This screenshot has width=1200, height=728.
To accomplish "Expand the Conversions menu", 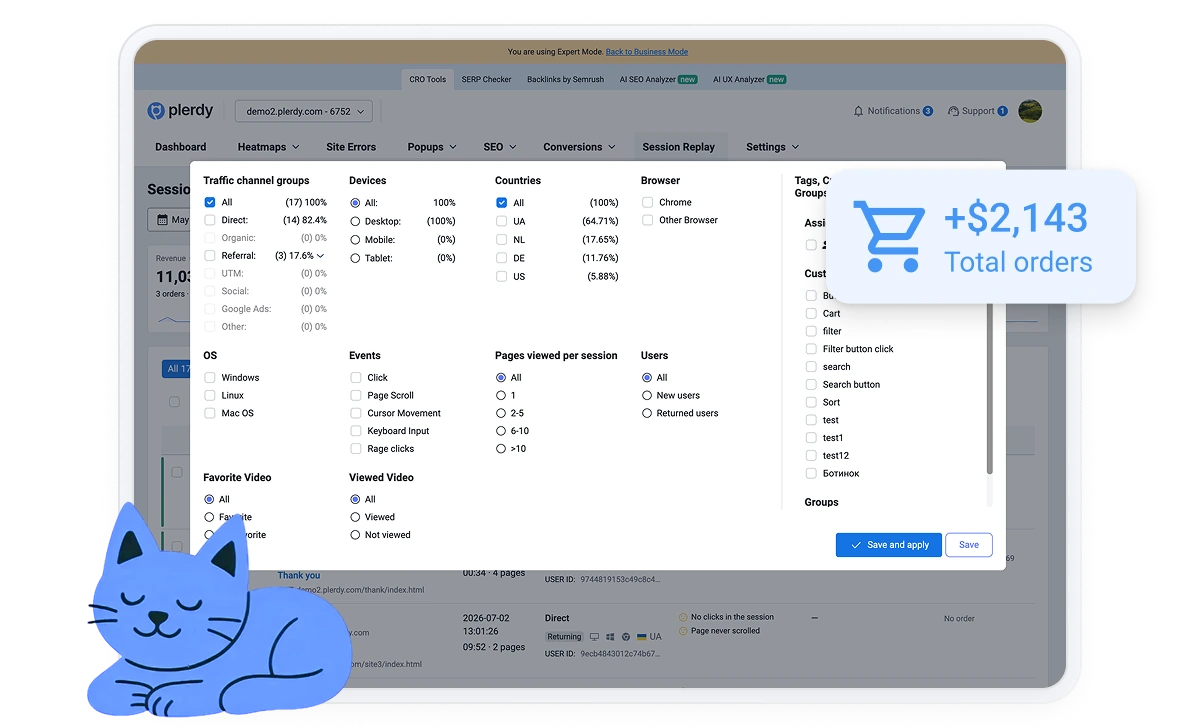I will click(580, 147).
